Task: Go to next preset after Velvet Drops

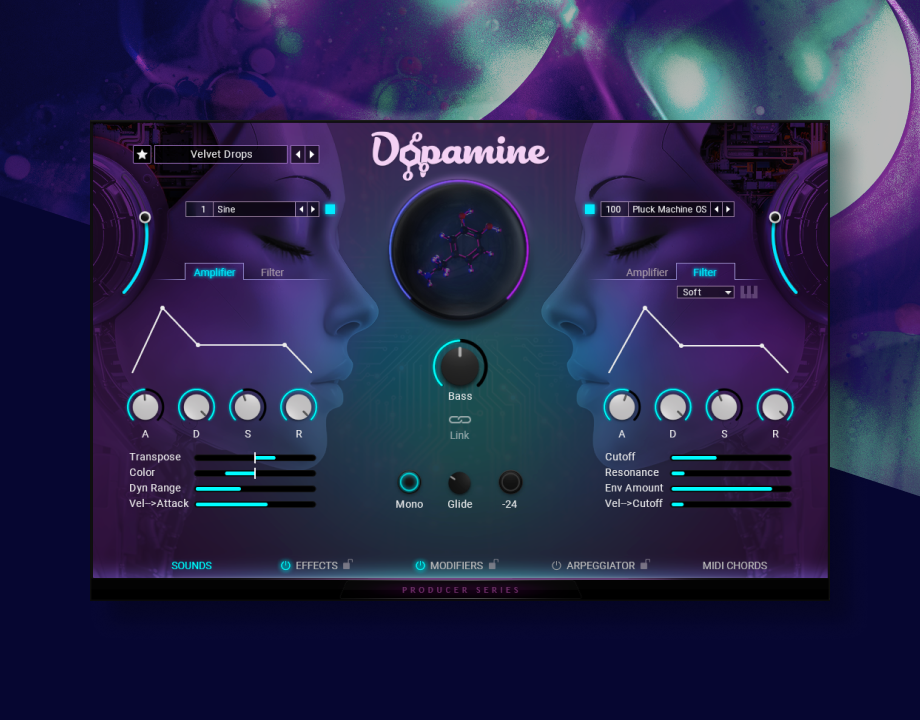Action: tap(312, 155)
